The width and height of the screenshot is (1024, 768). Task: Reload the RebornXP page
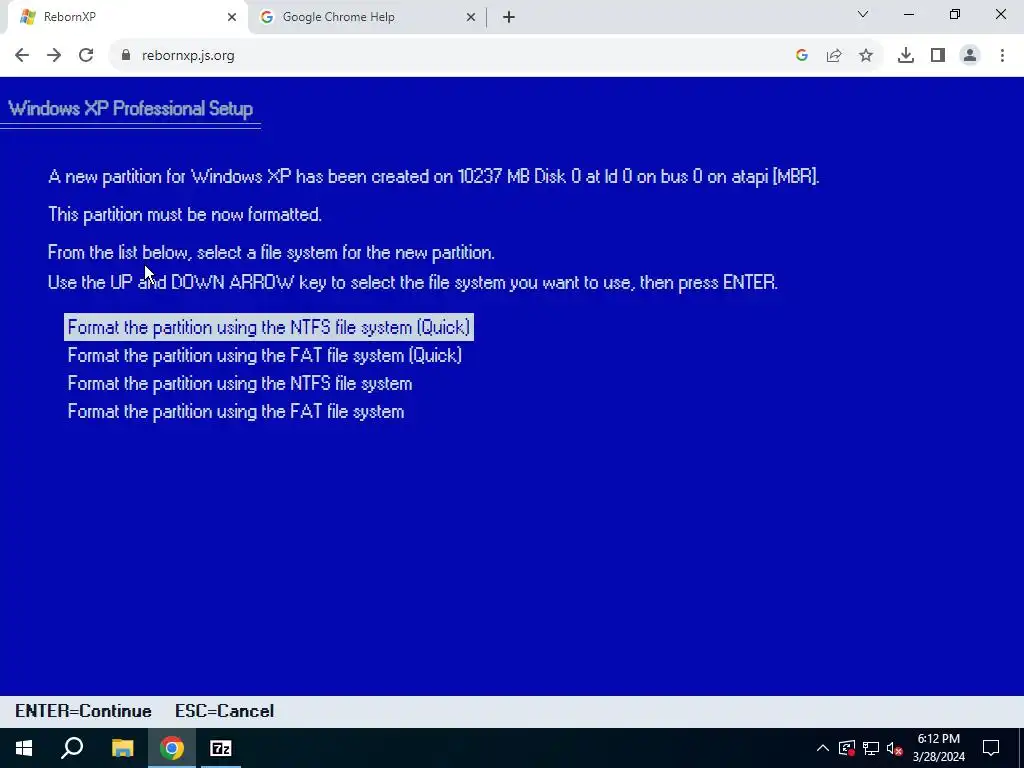pos(86,56)
